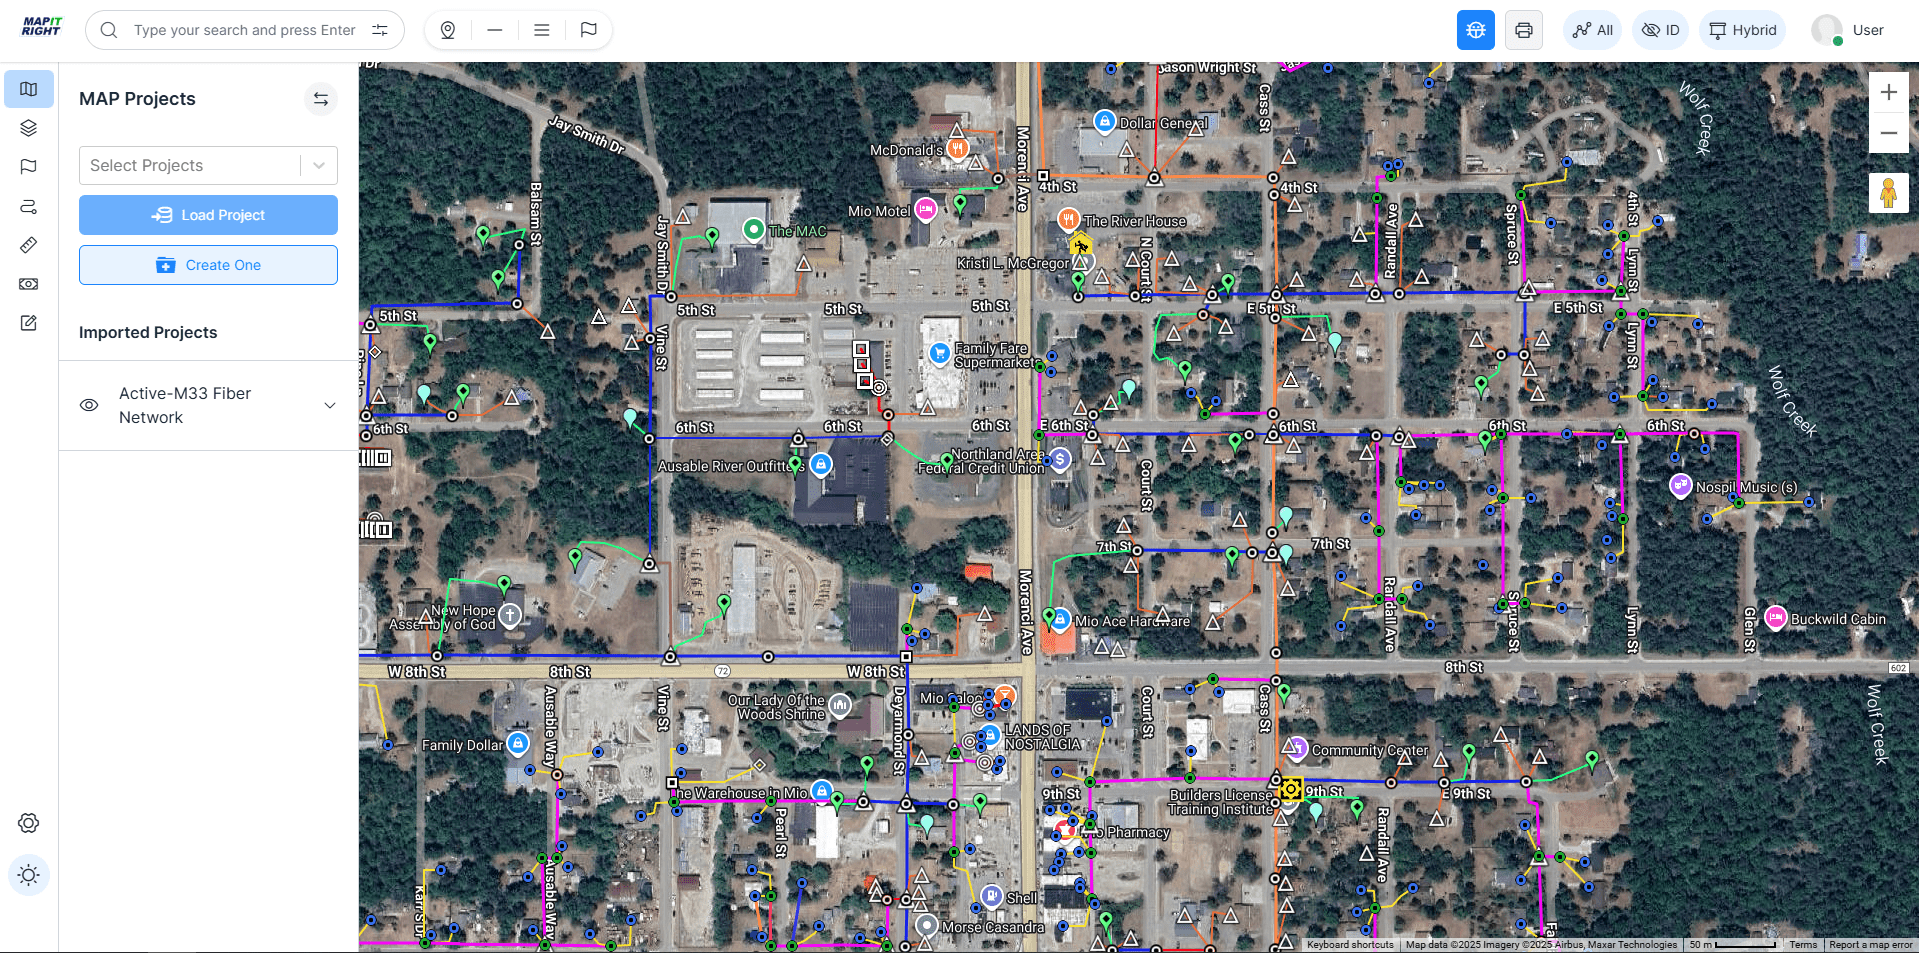This screenshot has width=1919, height=953.
Task: Click the location pin tool in toolbar
Action: pyautogui.click(x=448, y=30)
